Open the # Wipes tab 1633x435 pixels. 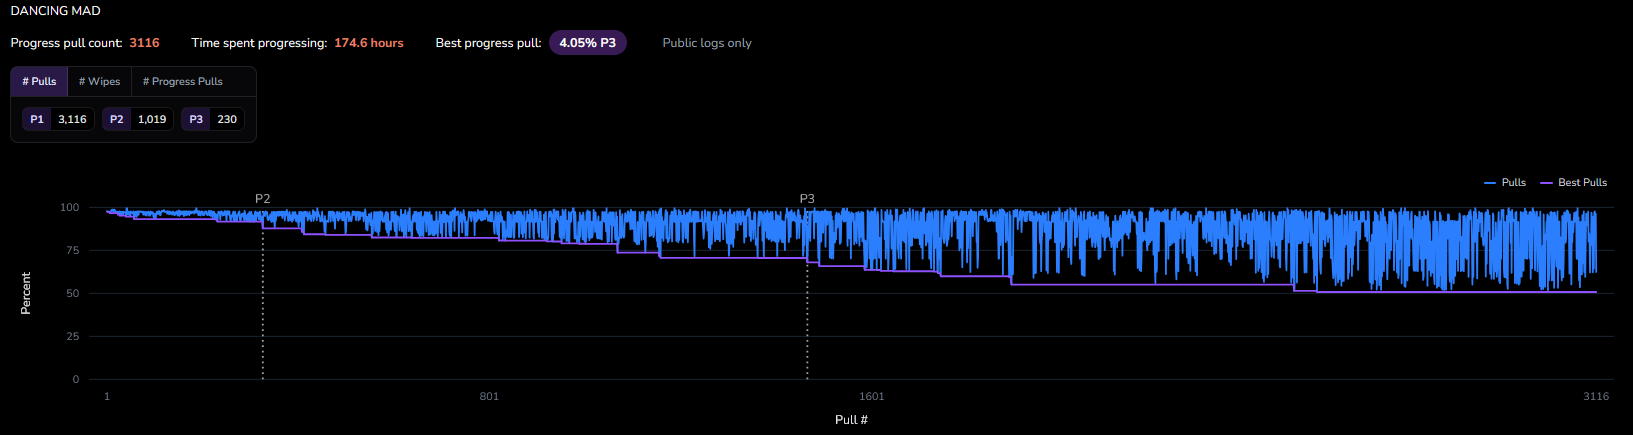(x=100, y=82)
